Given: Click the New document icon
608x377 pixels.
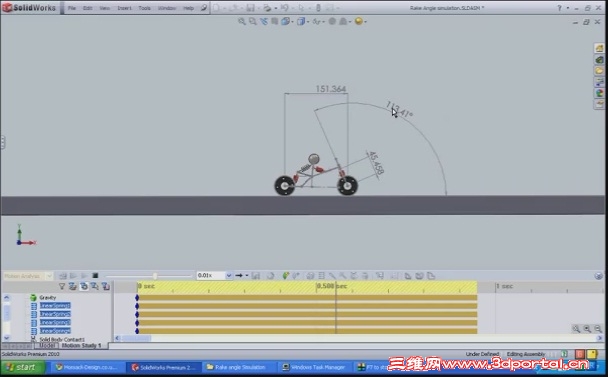Looking at the screenshot, I should 216,8.
